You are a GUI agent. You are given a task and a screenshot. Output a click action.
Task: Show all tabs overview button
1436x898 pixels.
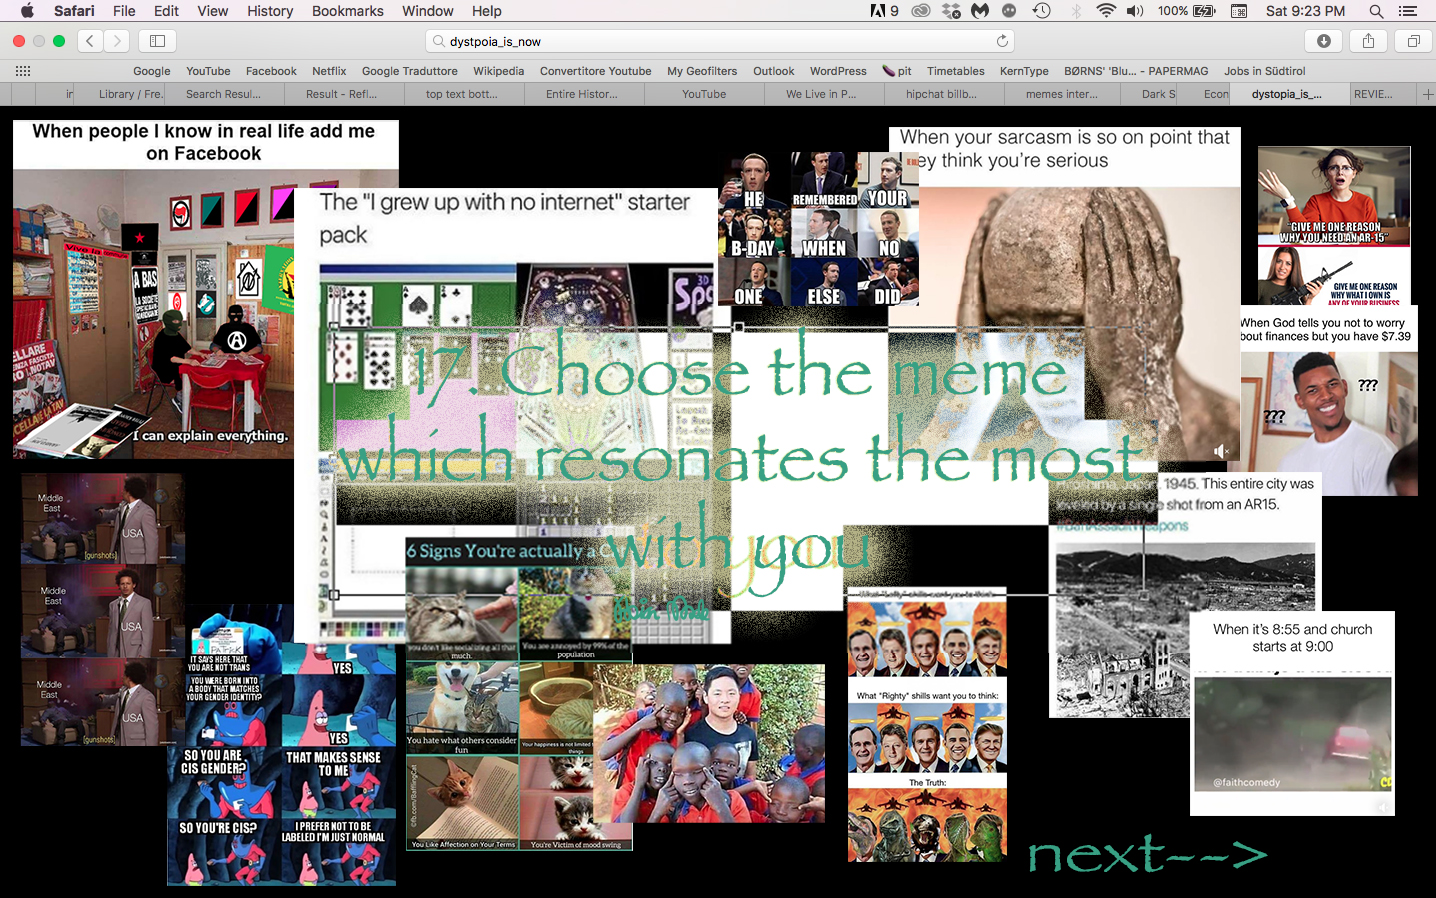click(1413, 41)
